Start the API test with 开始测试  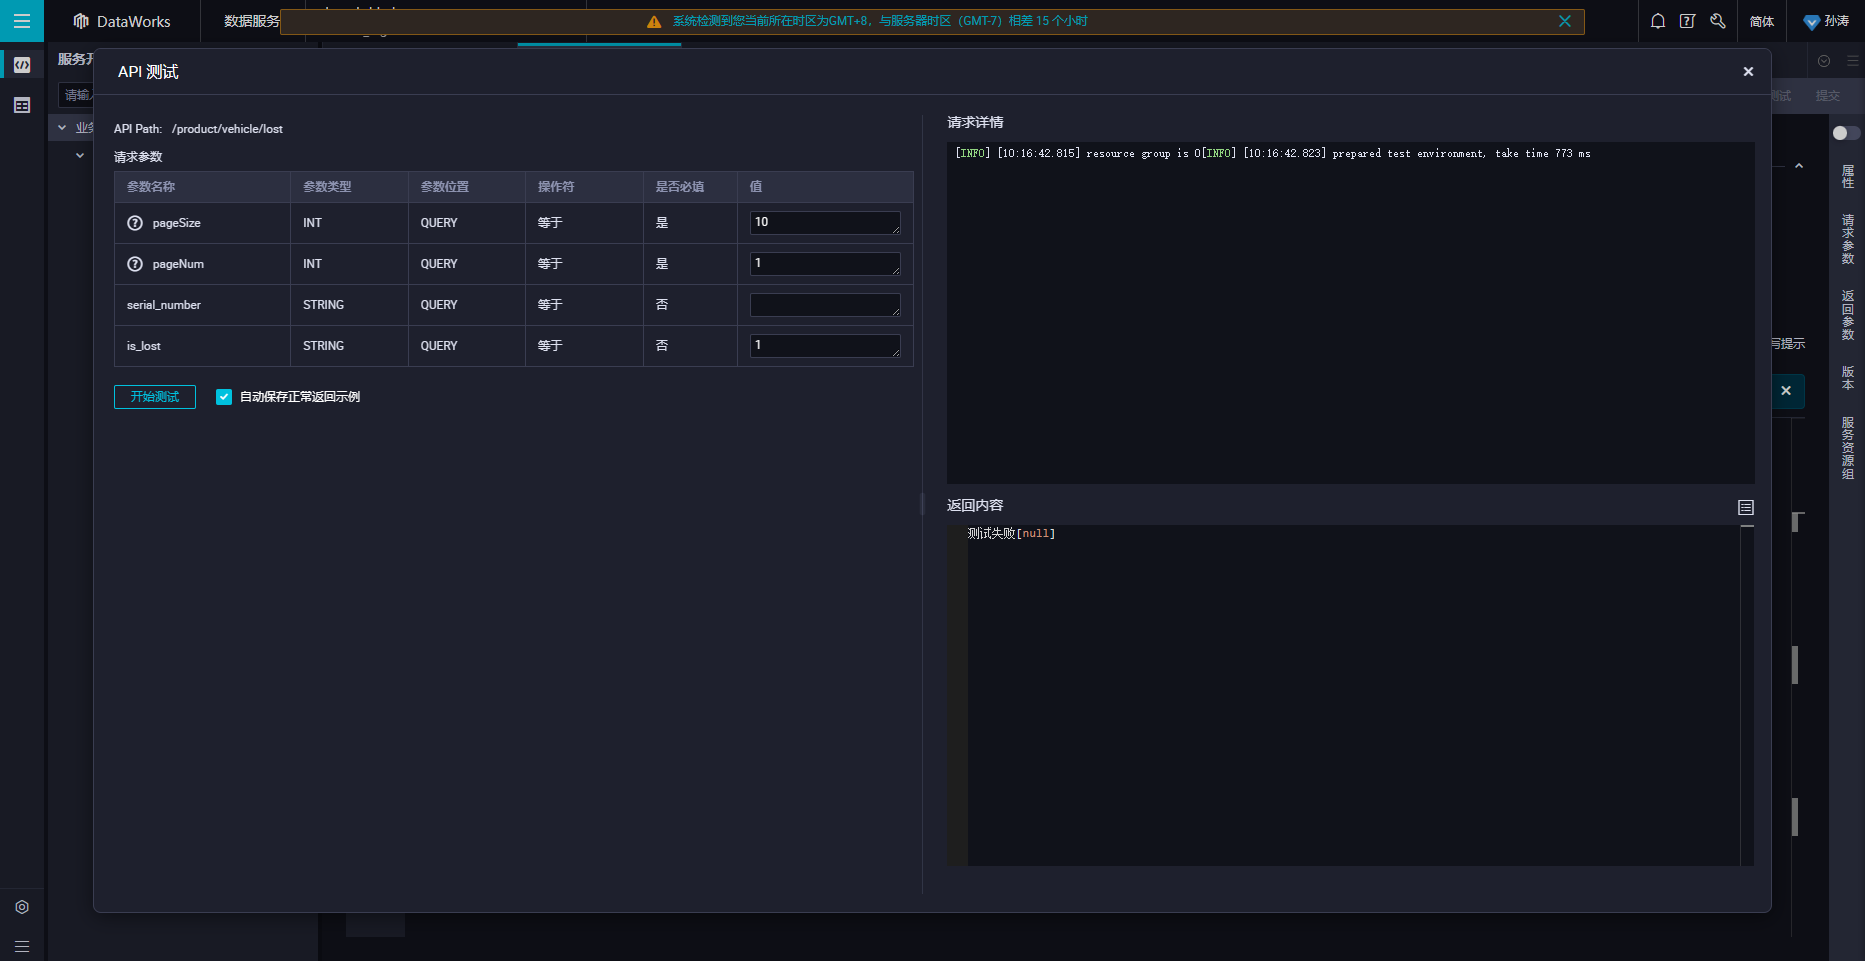pyautogui.click(x=155, y=397)
